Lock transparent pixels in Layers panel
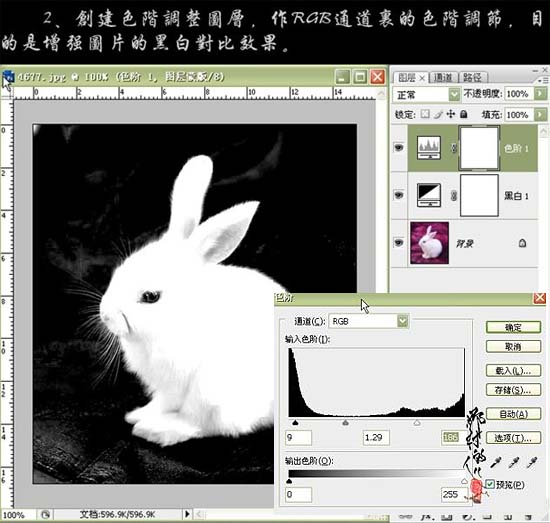 point(425,114)
